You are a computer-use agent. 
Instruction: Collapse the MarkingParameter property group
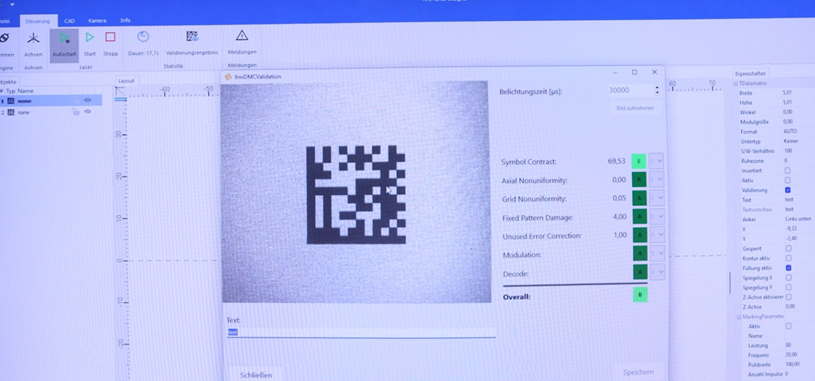pos(739,317)
